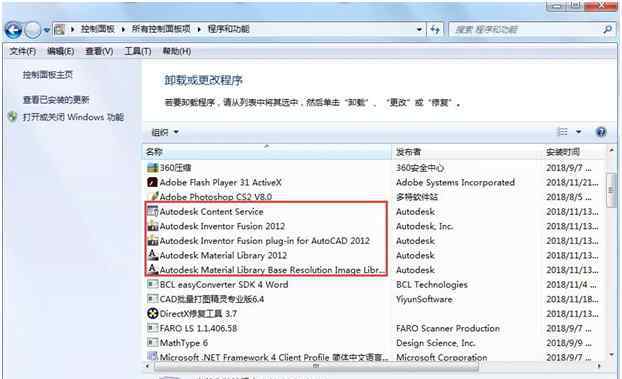The height and width of the screenshot is (379, 622).
Task: Expand the address bar history dropdown arrow
Action: (419, 29)
